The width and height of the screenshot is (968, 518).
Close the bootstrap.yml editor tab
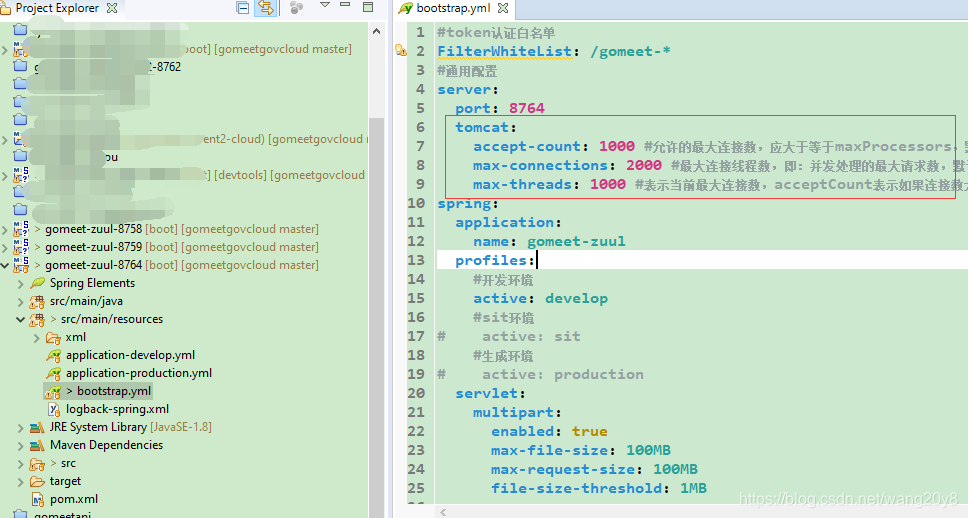[503, 8]
